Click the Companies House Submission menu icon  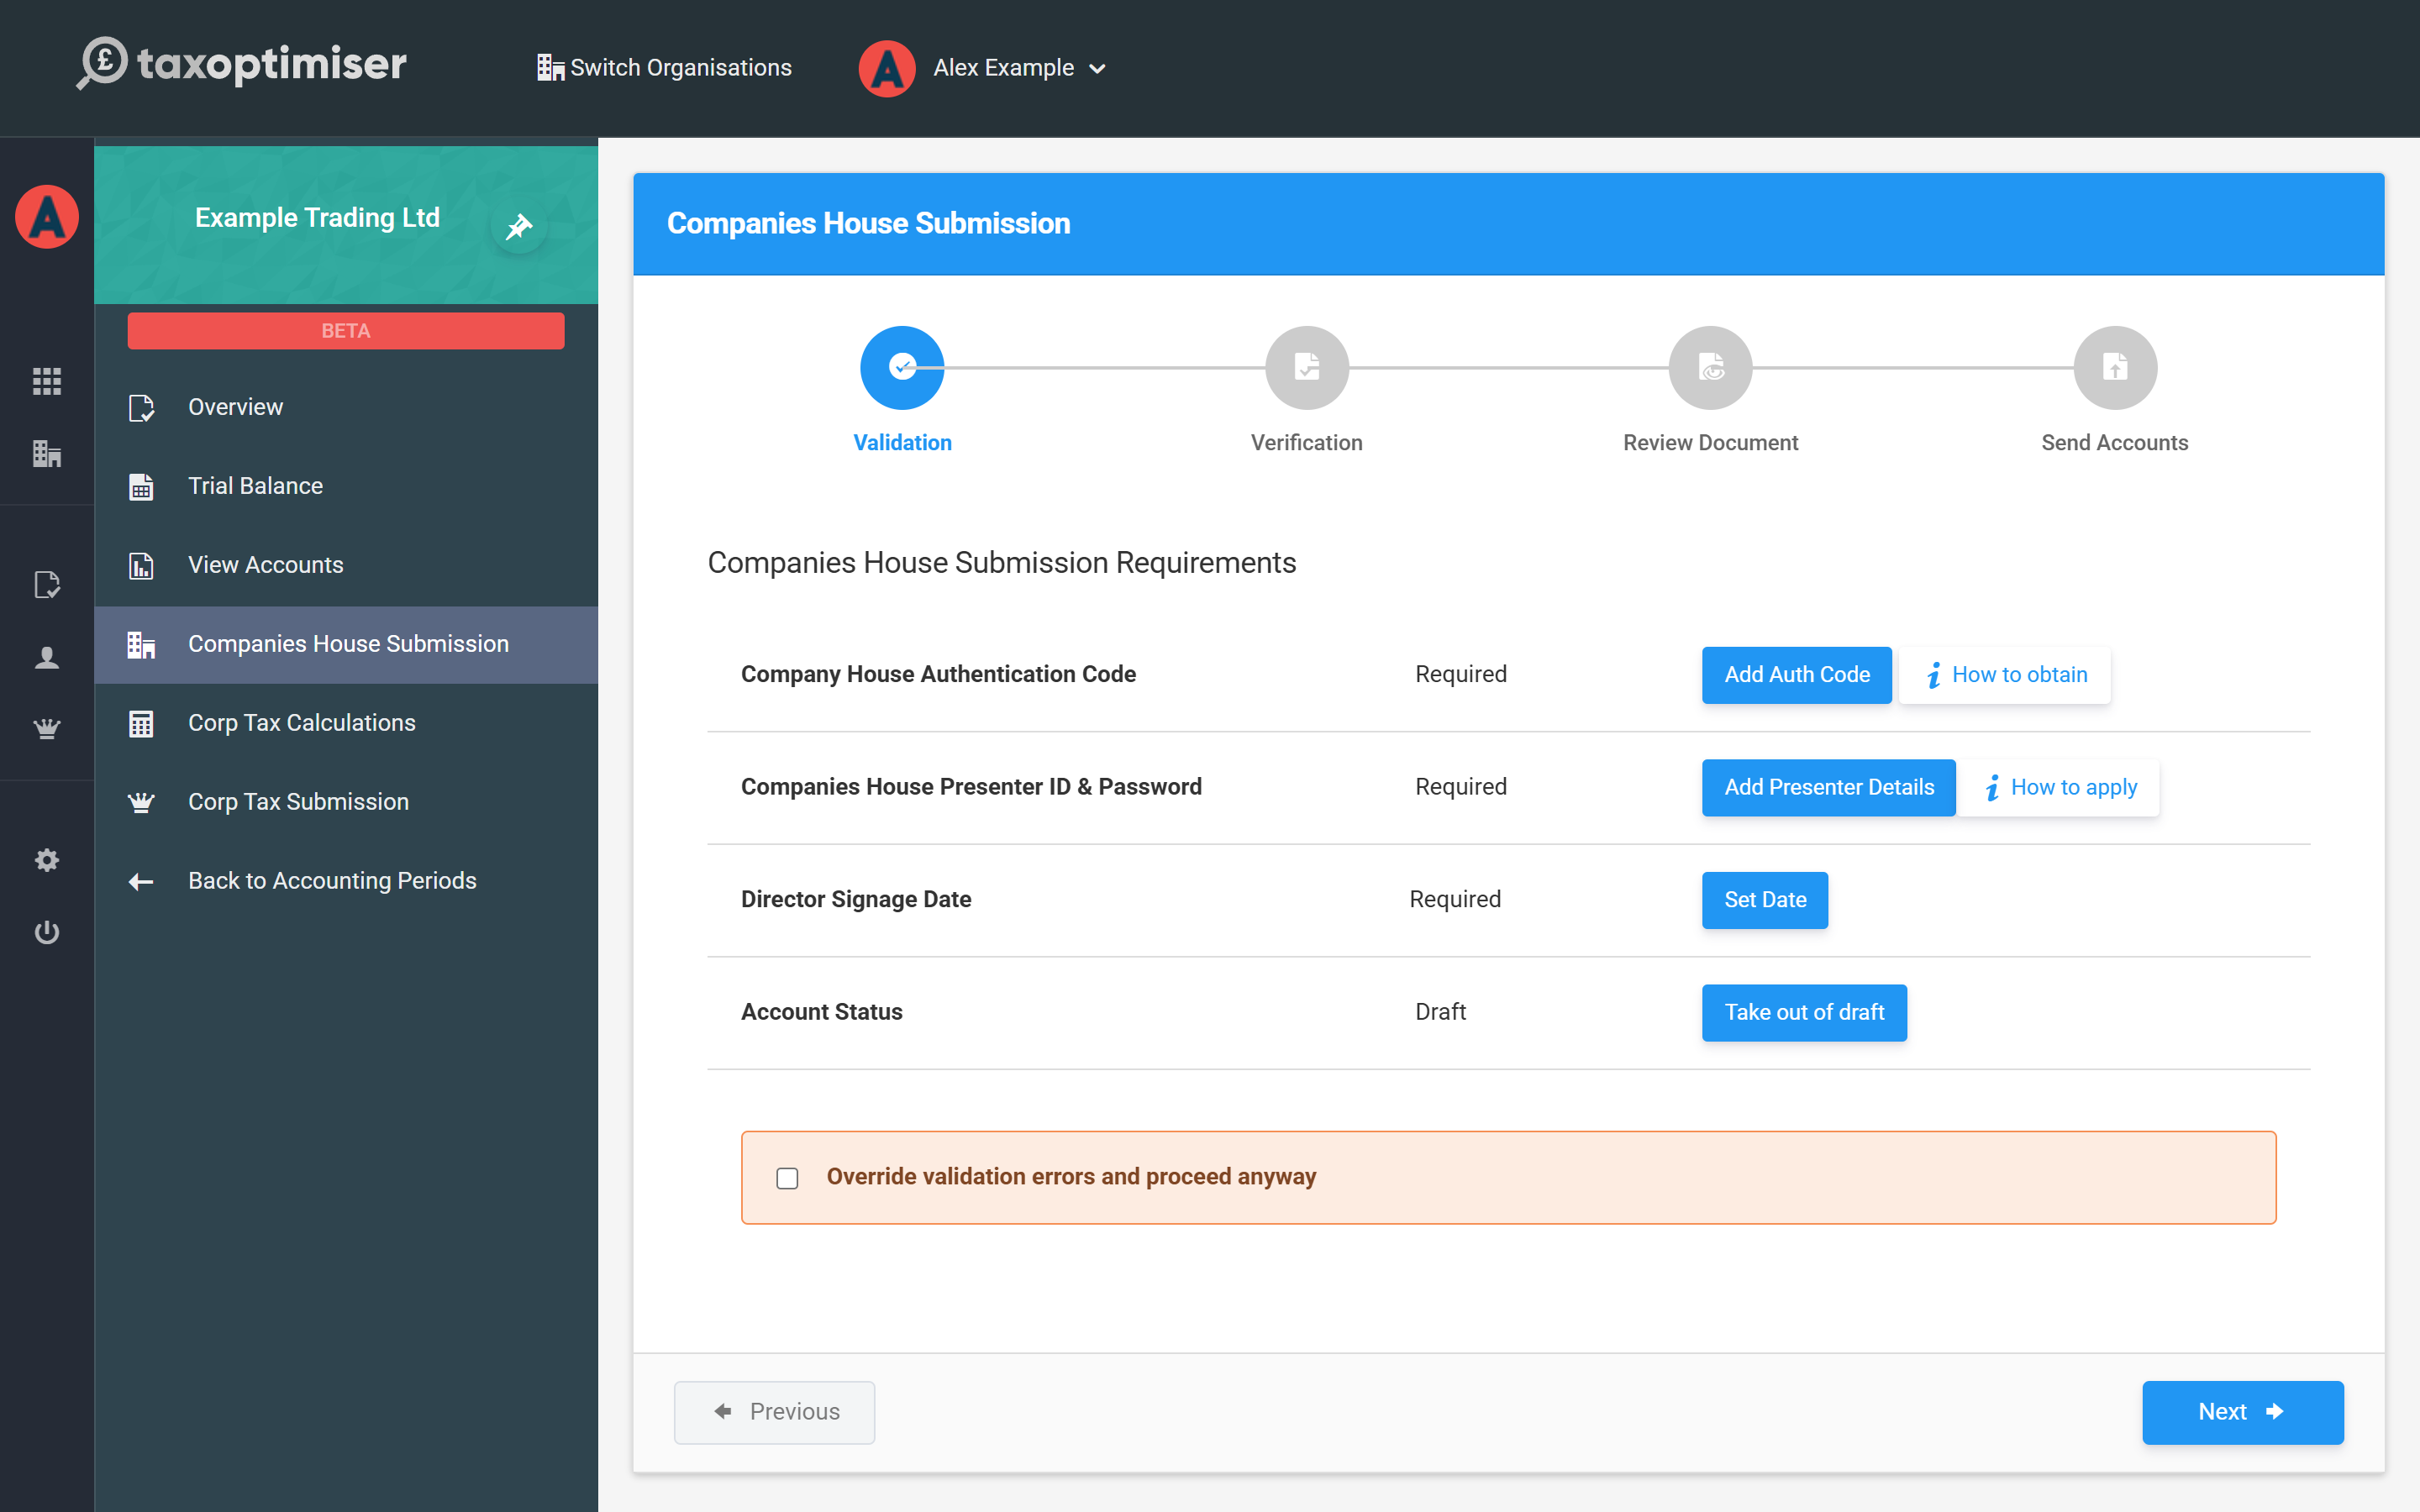[141, 645]
